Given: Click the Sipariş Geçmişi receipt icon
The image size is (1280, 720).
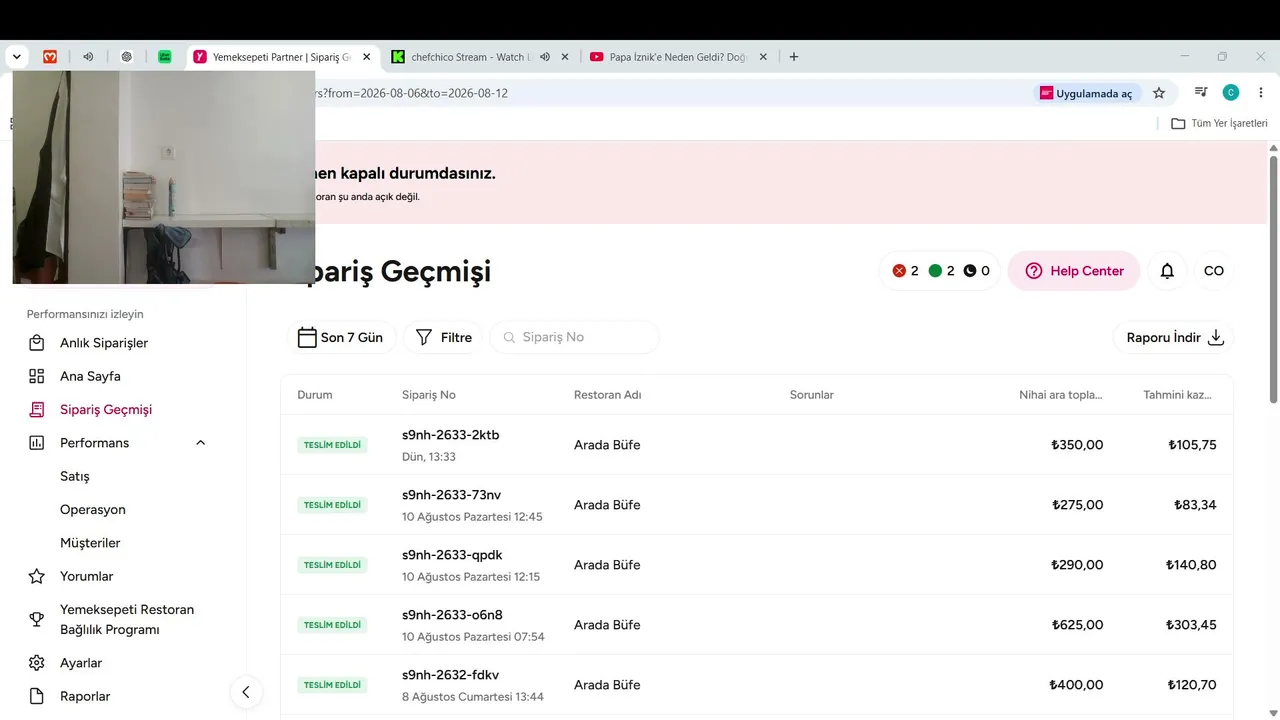Looking at the screenshot, I should [37, 410].
